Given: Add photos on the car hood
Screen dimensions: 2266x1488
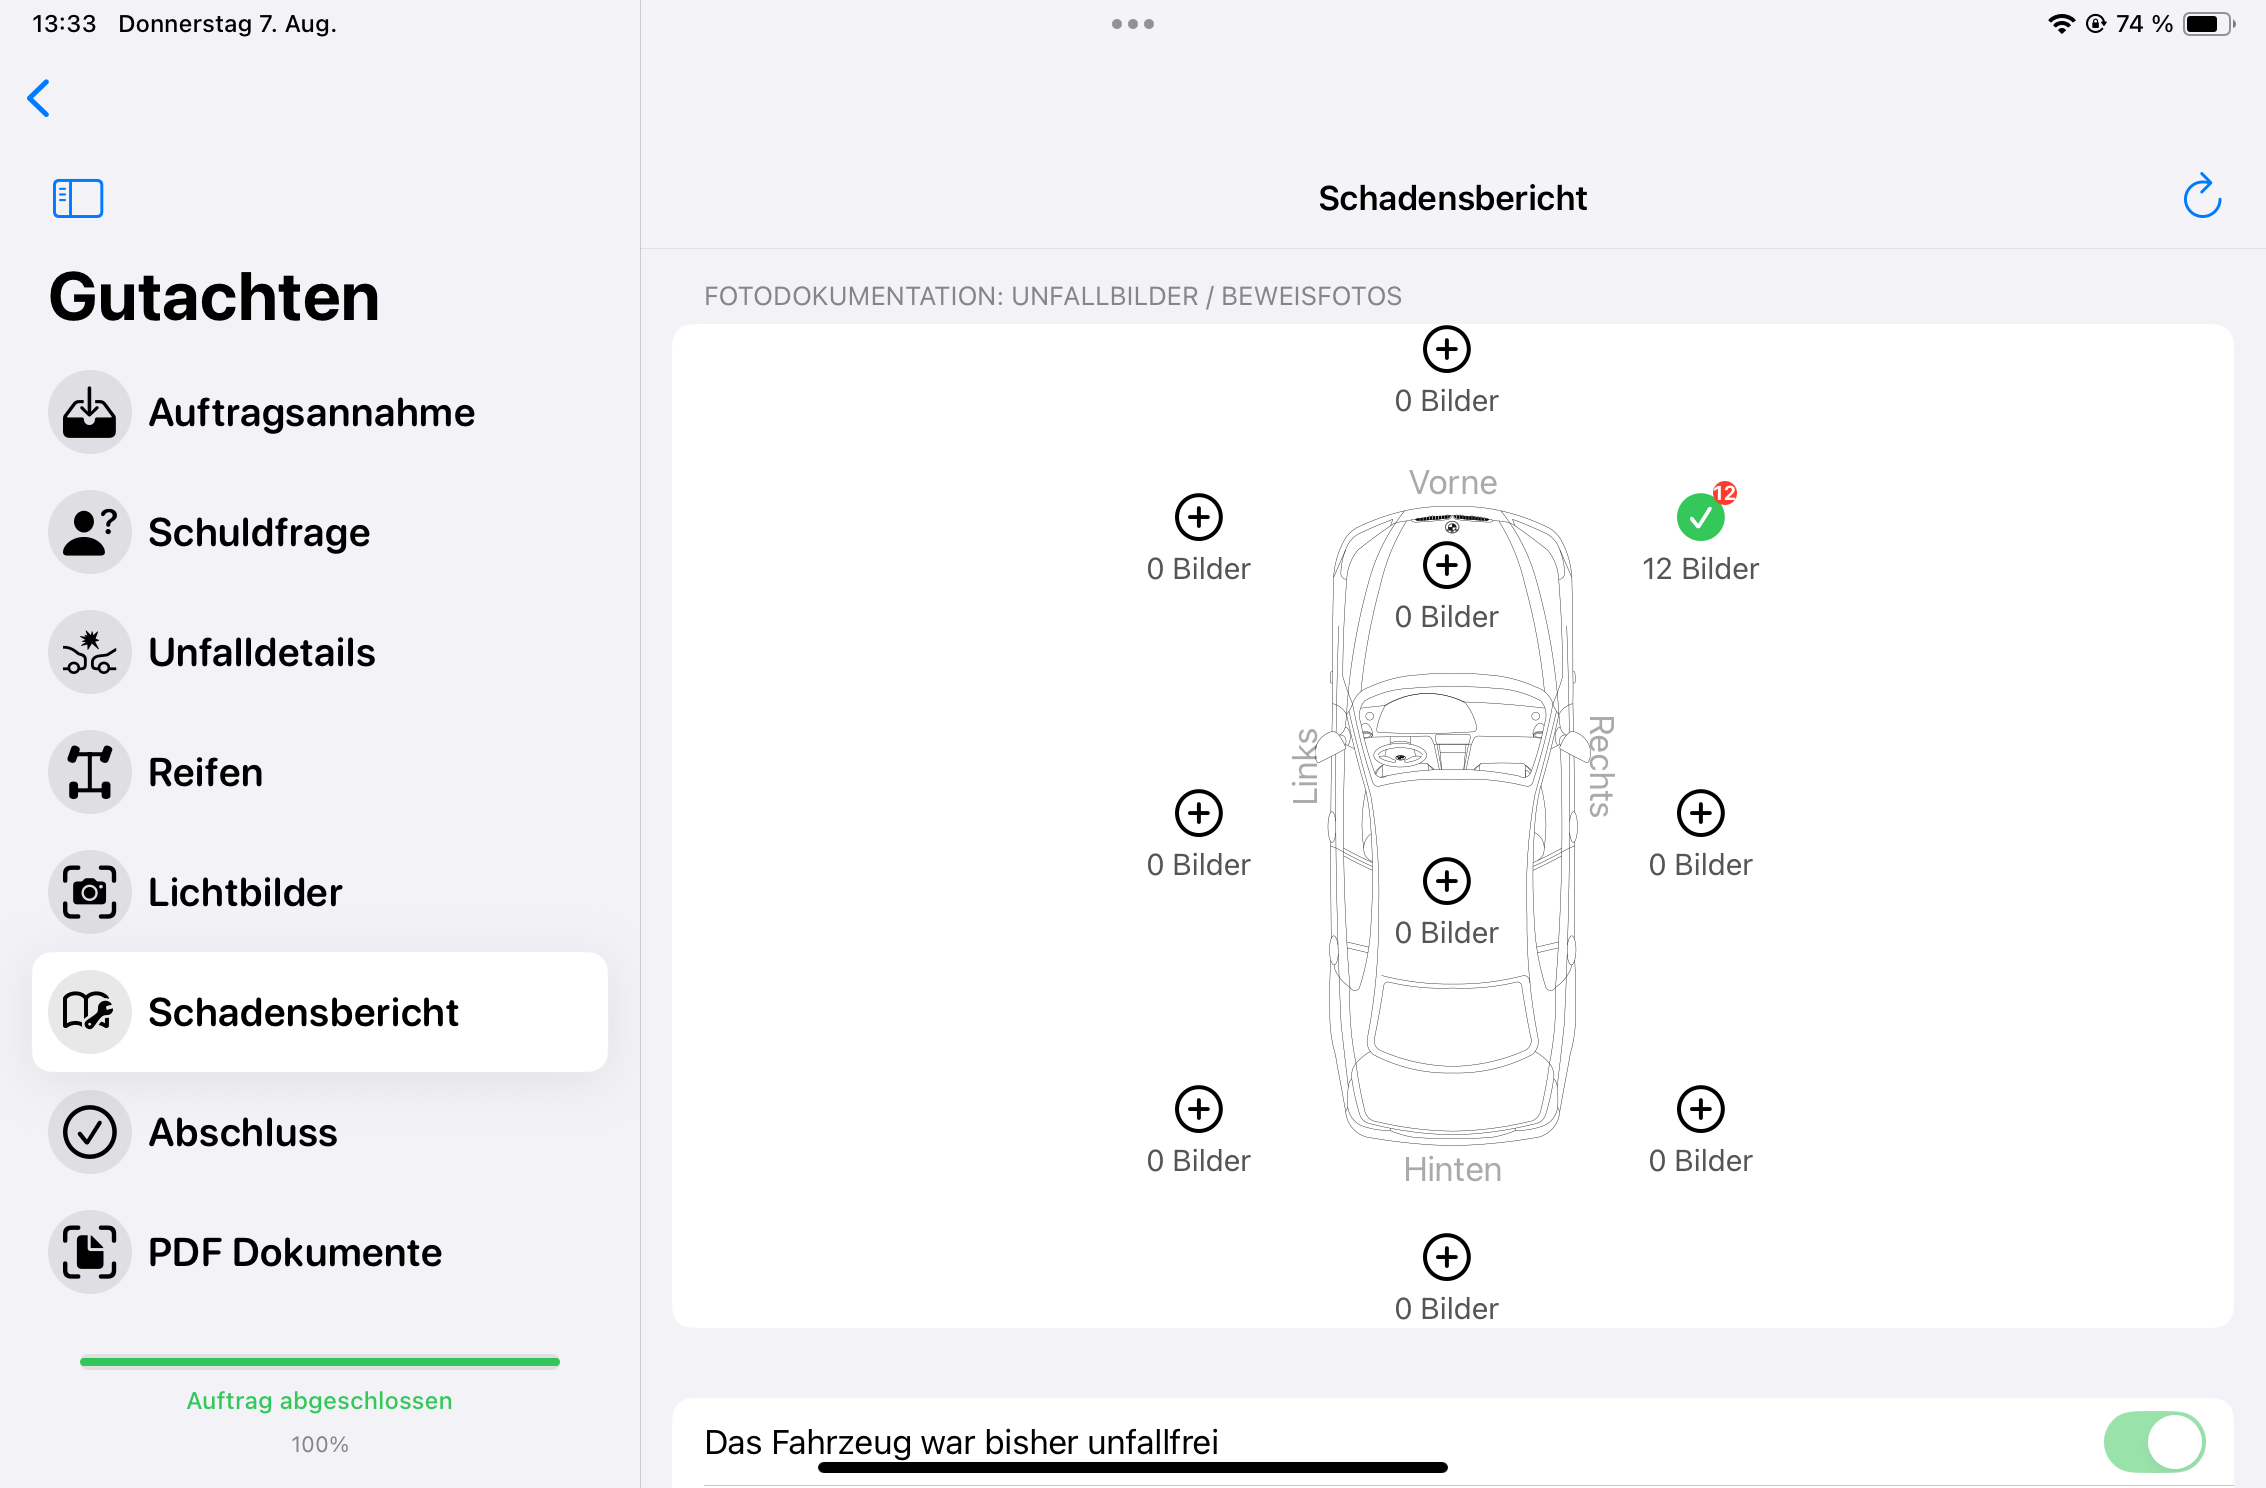Looking at the screenshot, I should [1446, 566].
